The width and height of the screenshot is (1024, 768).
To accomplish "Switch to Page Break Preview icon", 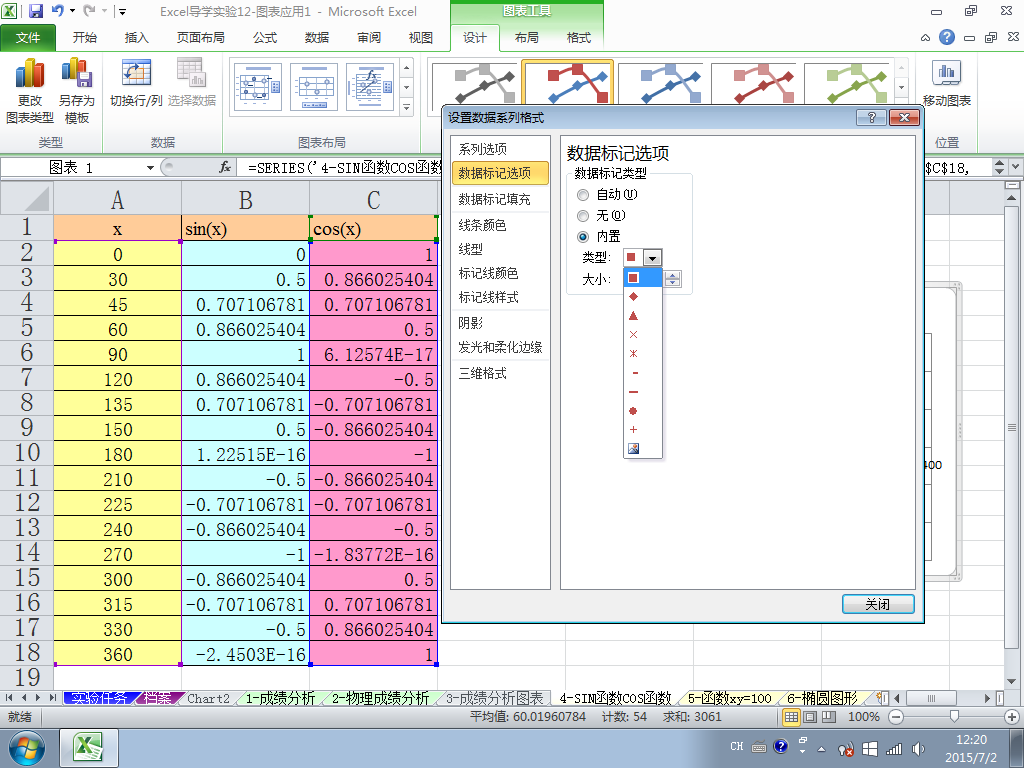I will point(828,717).
